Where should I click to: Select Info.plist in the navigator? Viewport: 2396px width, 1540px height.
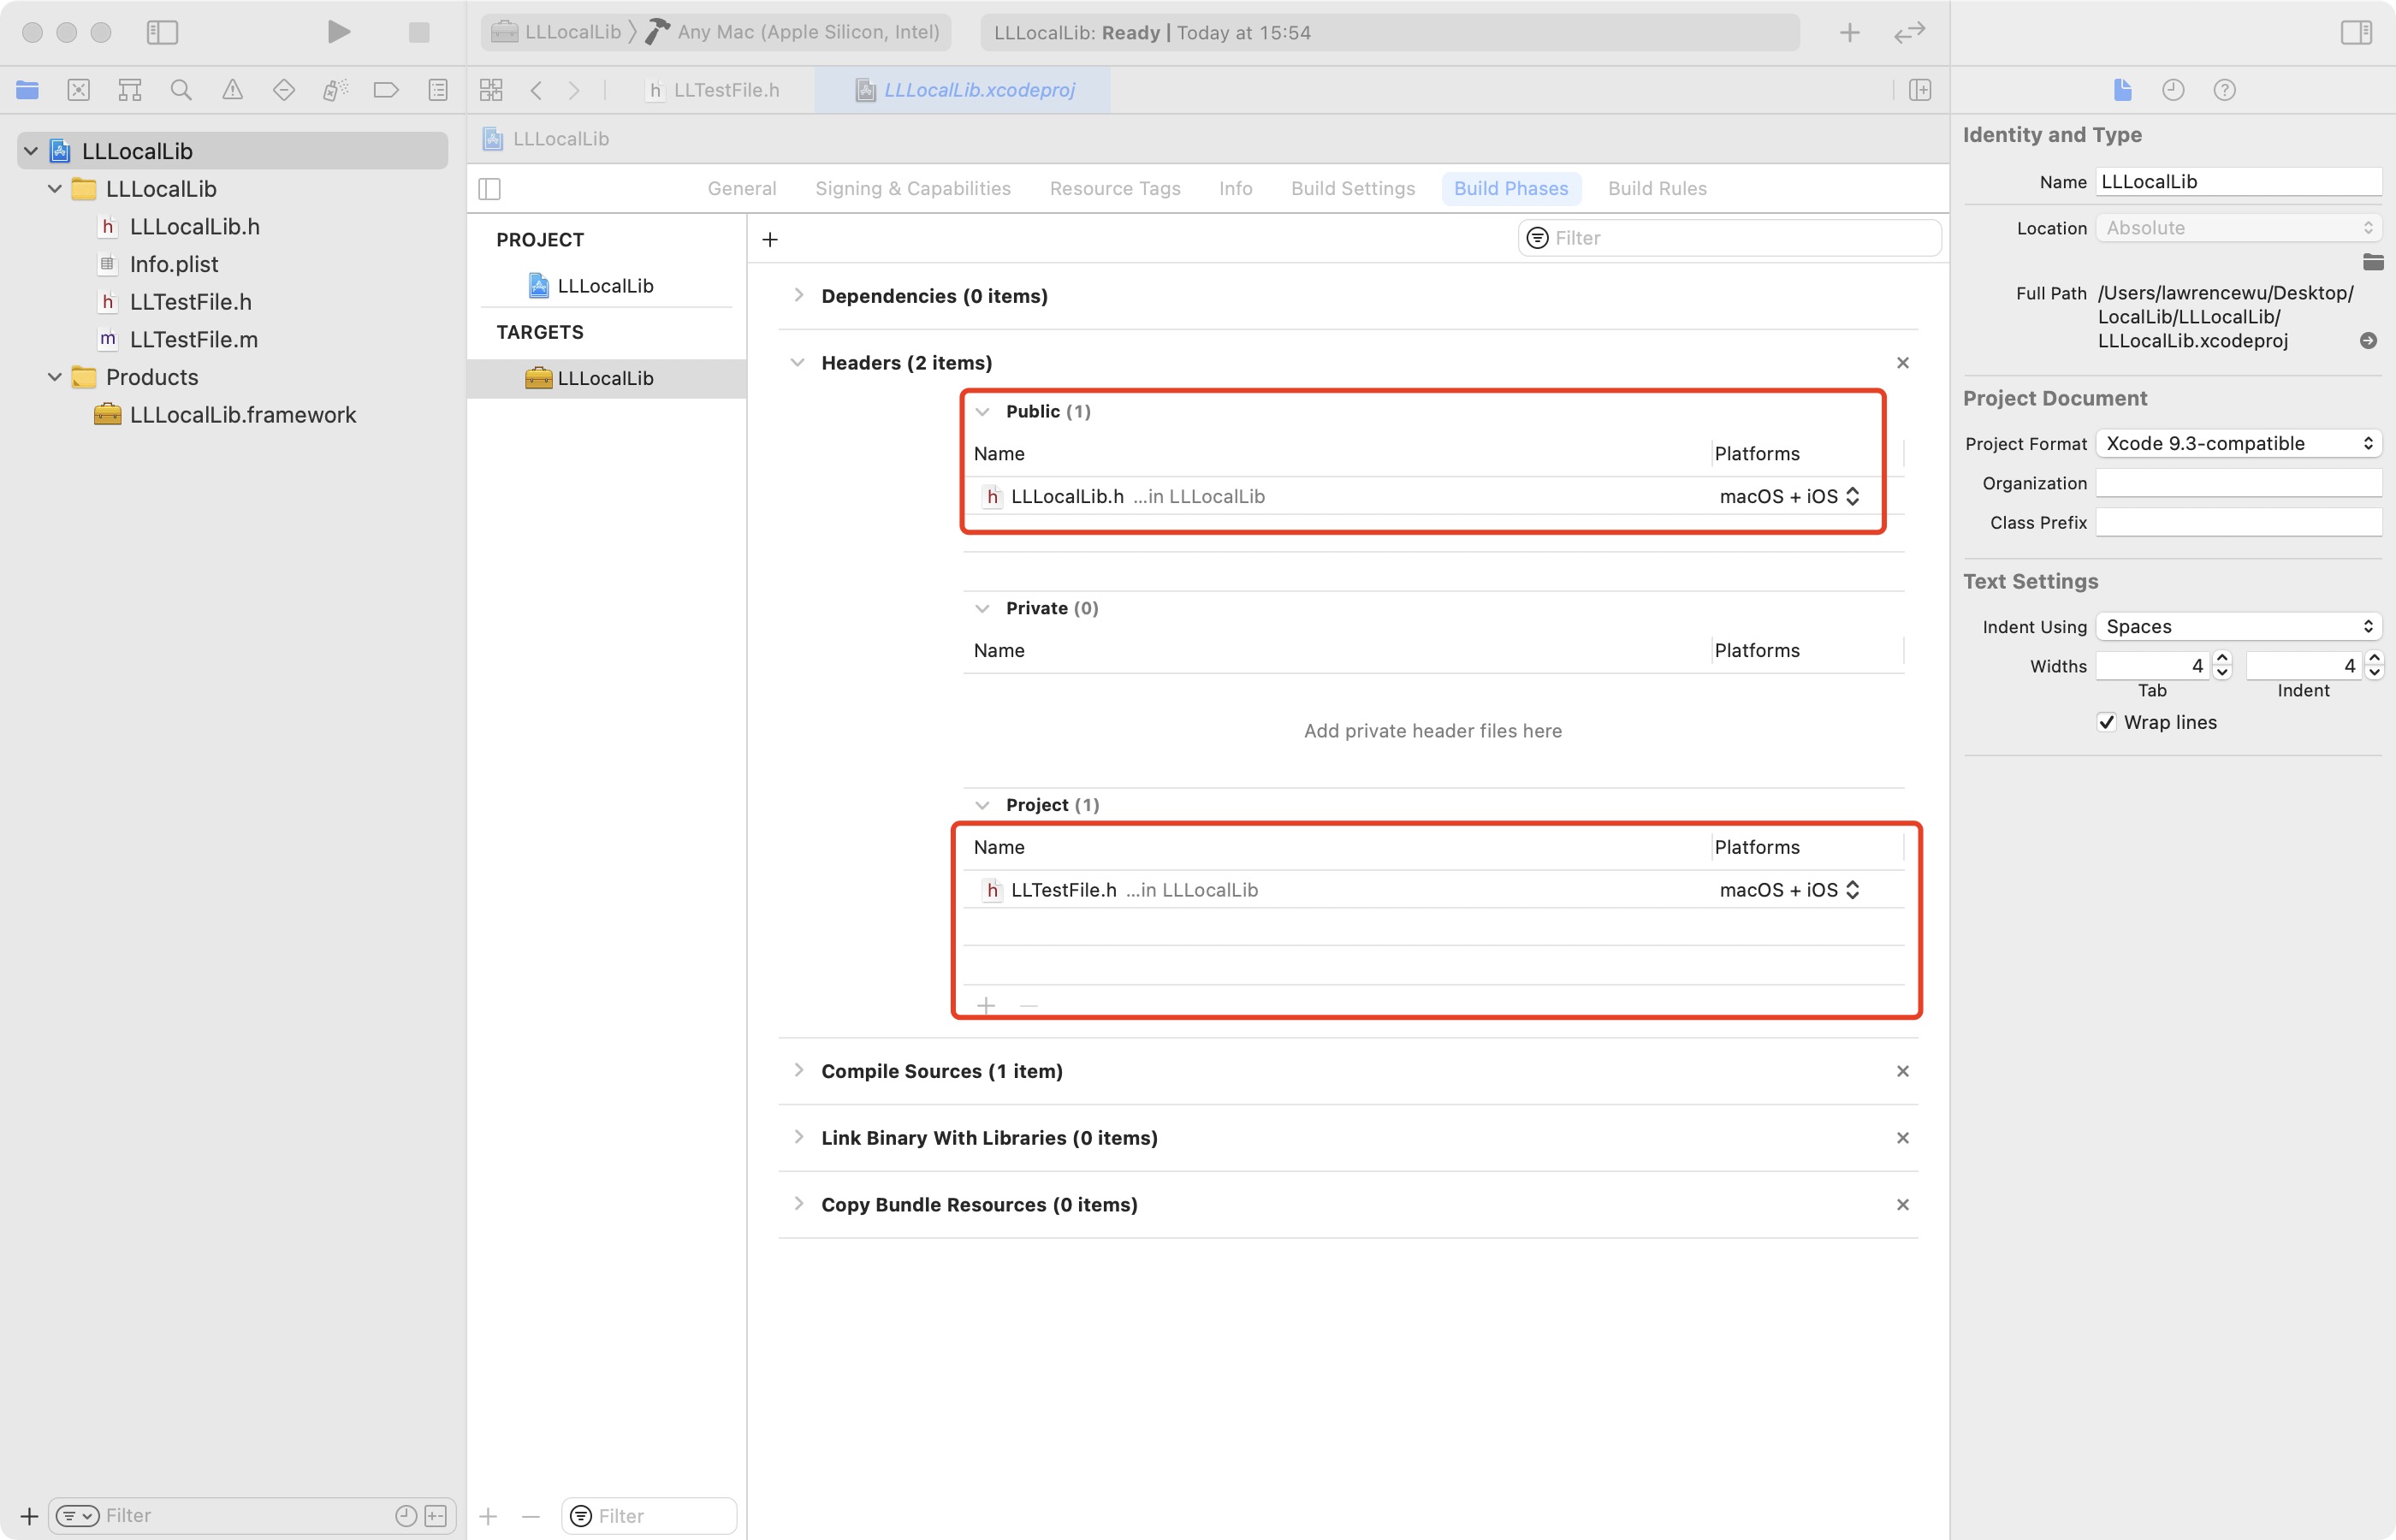[174, 264]
